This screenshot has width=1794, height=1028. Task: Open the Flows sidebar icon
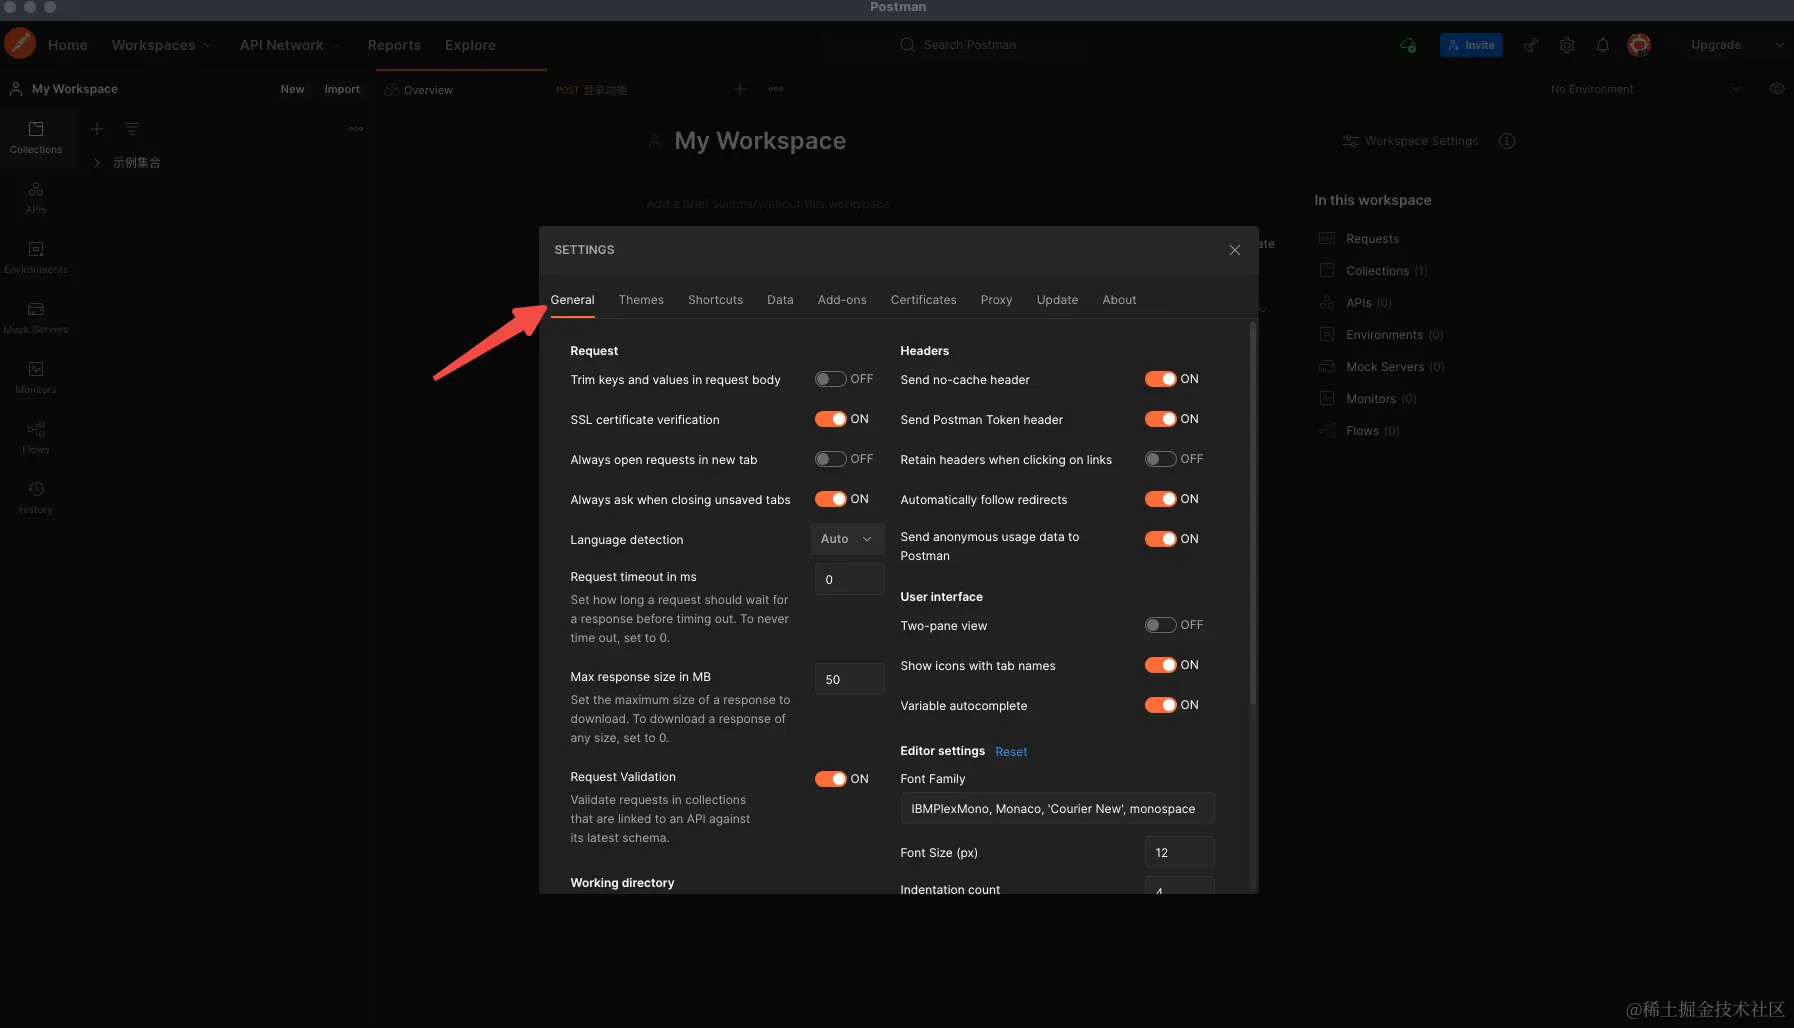[x=36, y=437]
